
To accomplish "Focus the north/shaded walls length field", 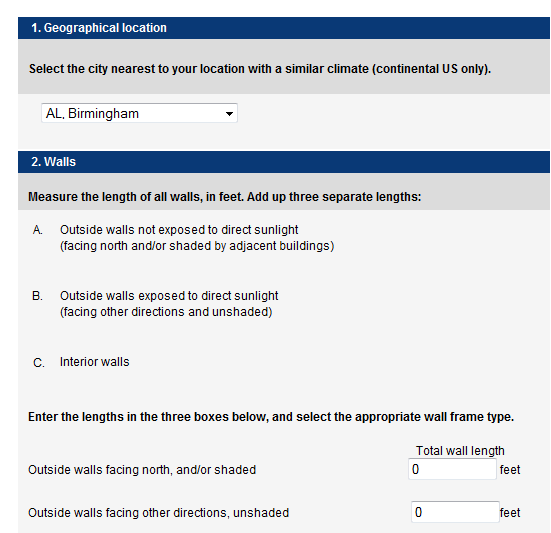I will (x=452, y=469).
